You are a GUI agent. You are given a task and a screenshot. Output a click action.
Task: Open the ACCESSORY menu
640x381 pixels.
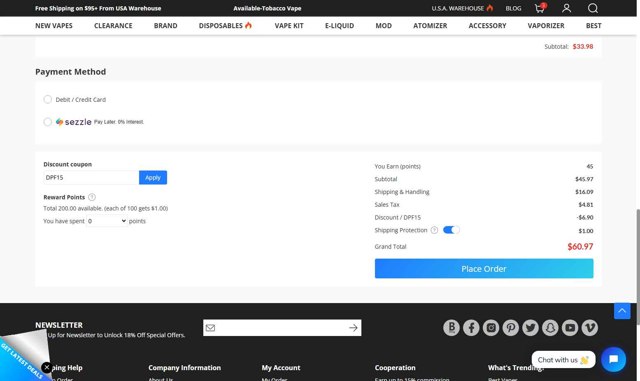pyautogui.click(x=487, y=25)
